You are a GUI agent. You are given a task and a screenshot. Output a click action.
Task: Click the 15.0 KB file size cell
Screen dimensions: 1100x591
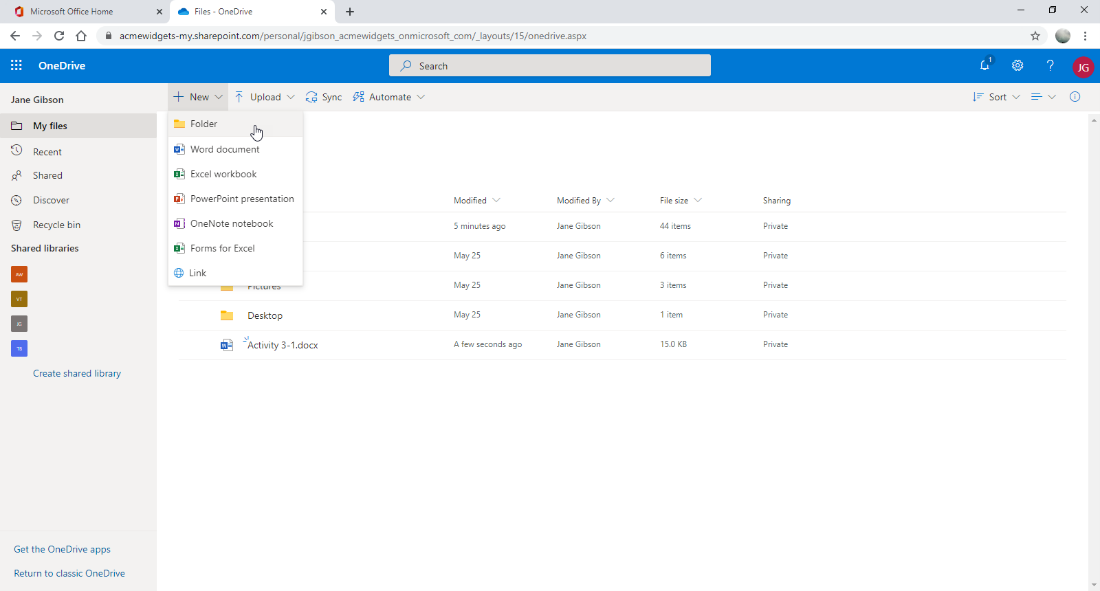673,344
